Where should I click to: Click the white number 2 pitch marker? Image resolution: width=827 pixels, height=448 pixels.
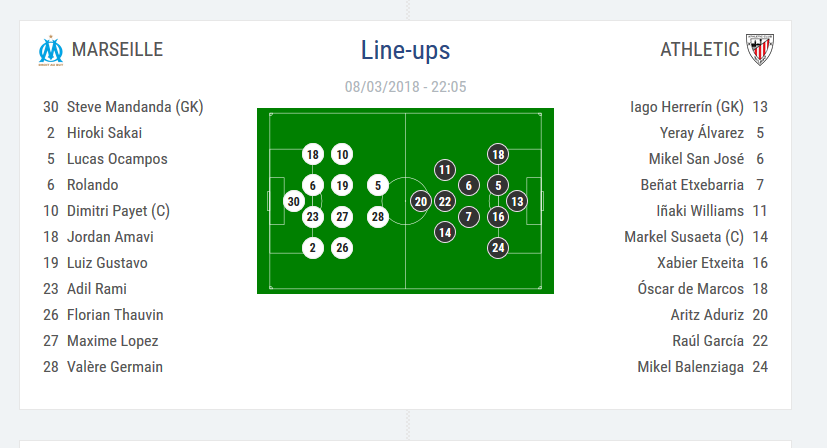click(313, 248)
